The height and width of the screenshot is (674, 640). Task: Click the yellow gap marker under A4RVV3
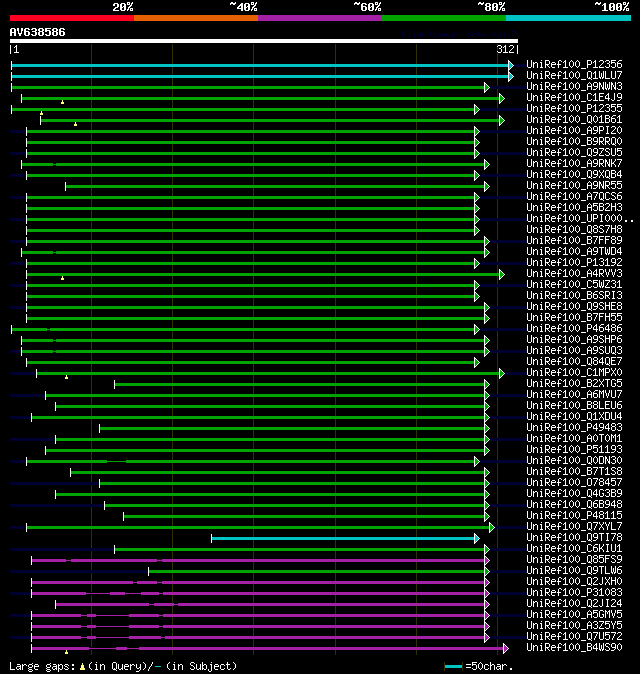(x=62, y=278)
